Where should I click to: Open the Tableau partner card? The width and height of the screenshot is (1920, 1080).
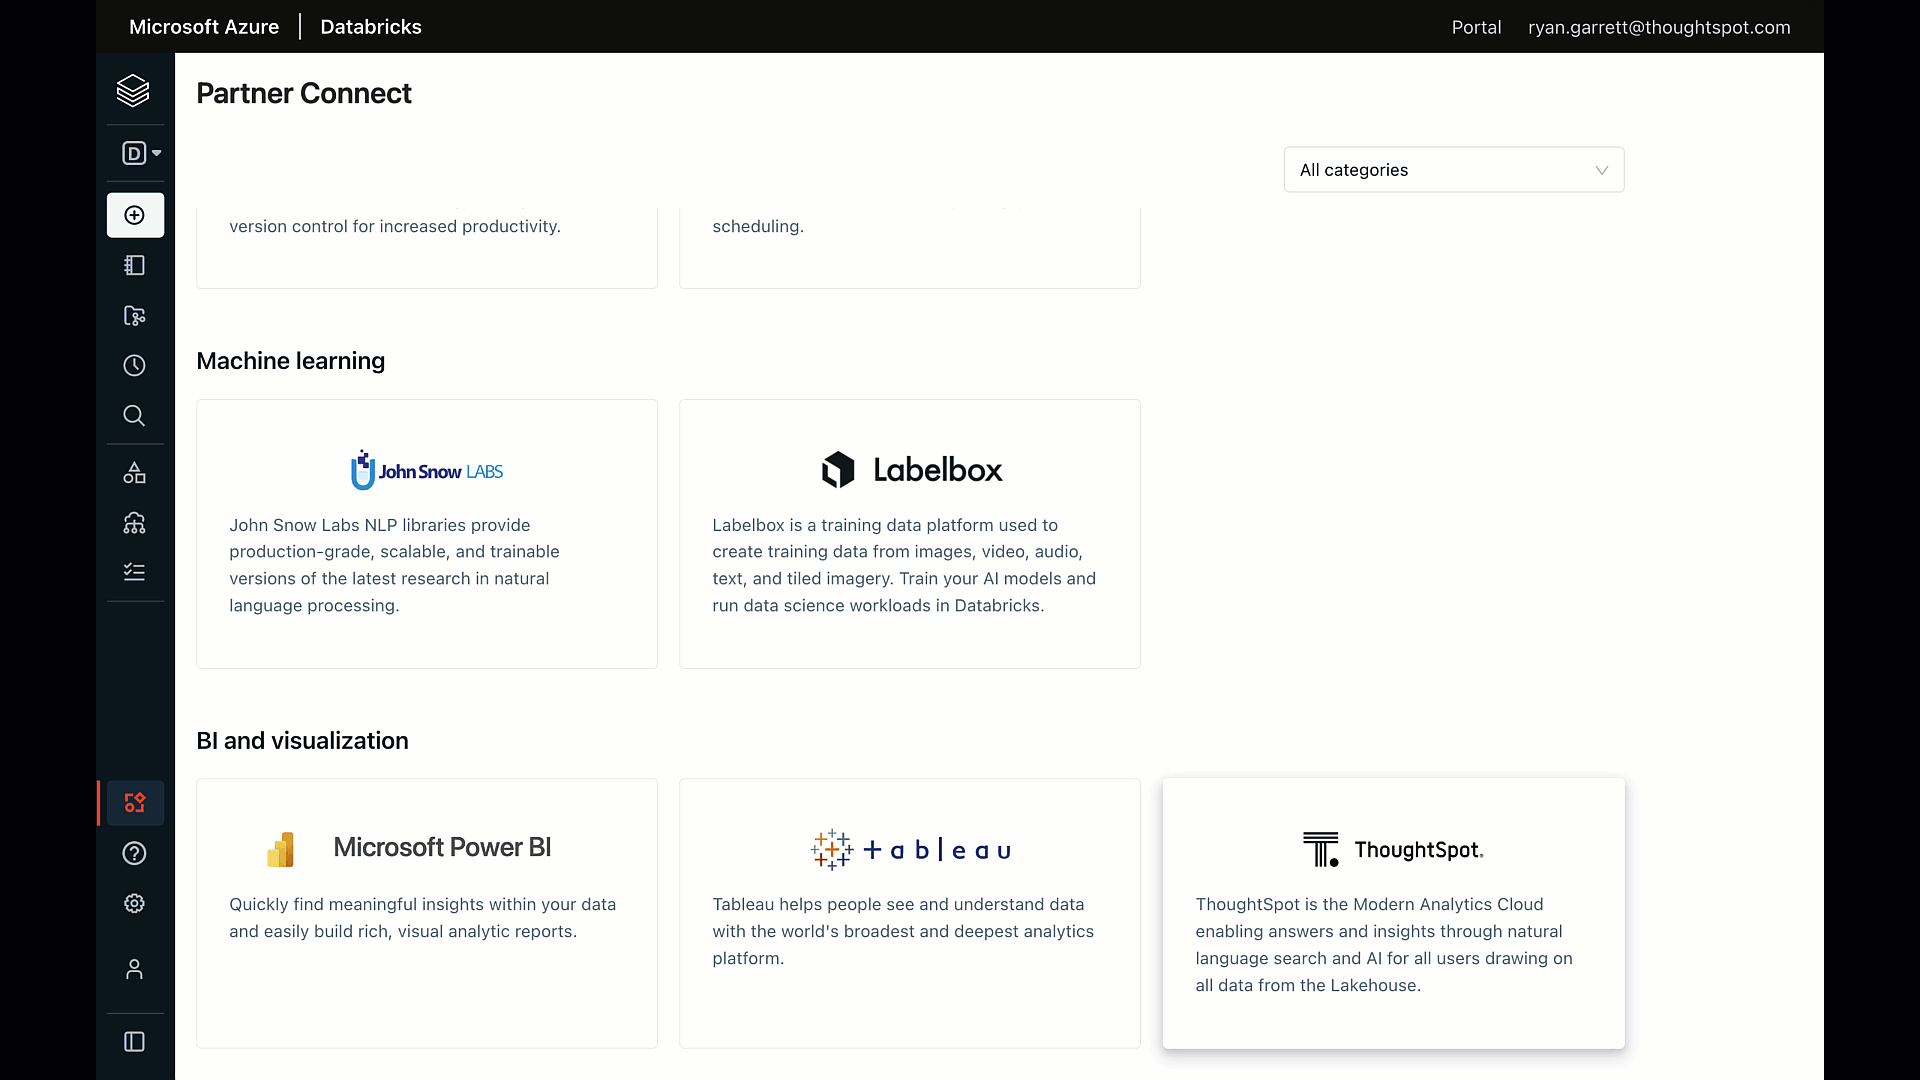(x=909, y=913)
